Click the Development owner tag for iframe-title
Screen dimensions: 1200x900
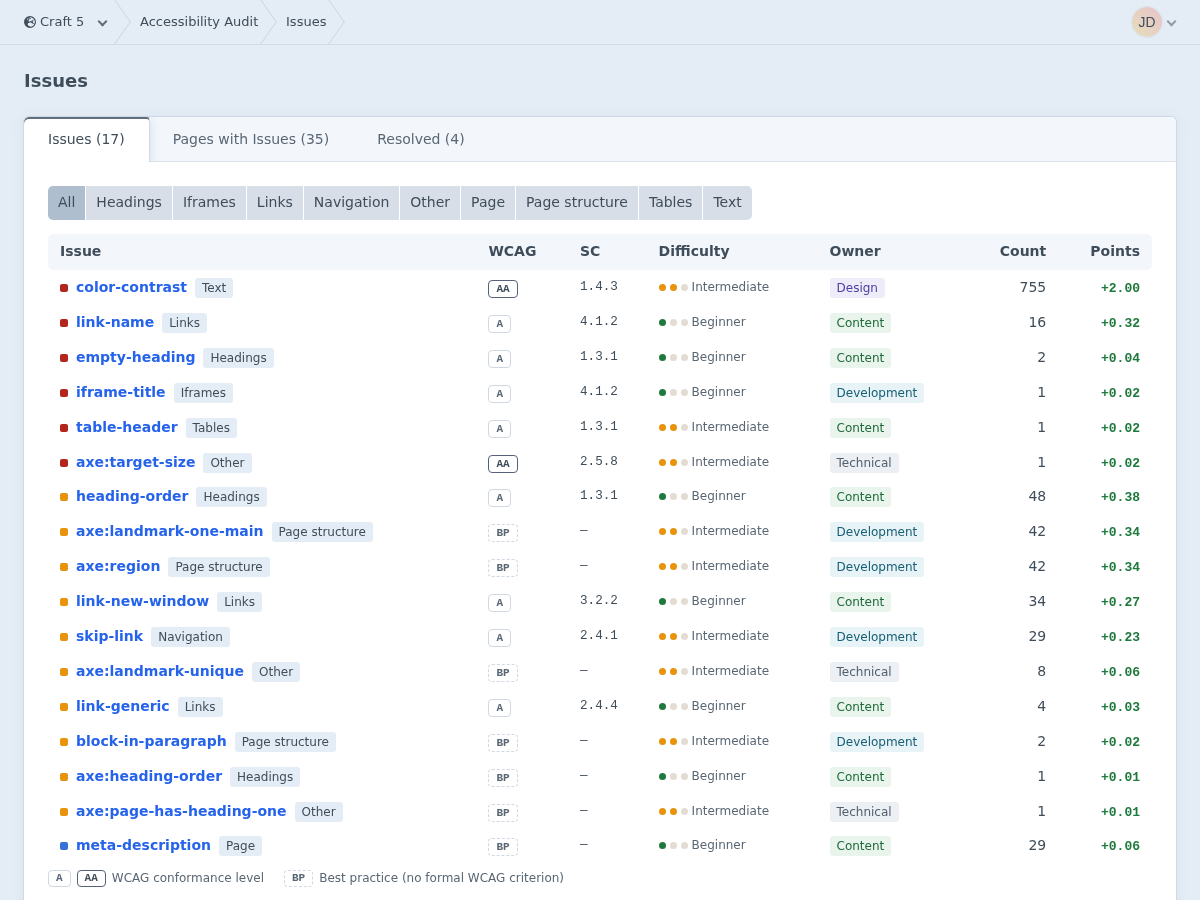coord(877,393)
